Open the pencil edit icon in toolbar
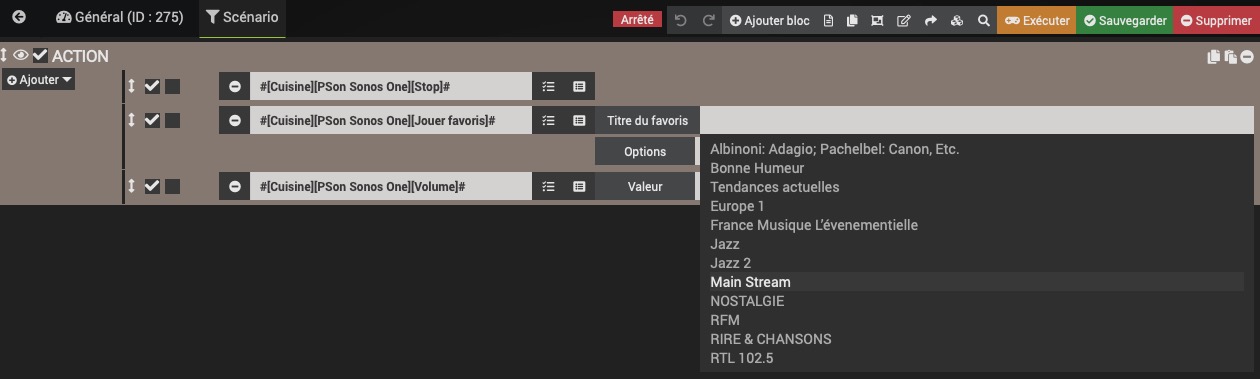1260x379 pixels. click(x=903, y=20)
